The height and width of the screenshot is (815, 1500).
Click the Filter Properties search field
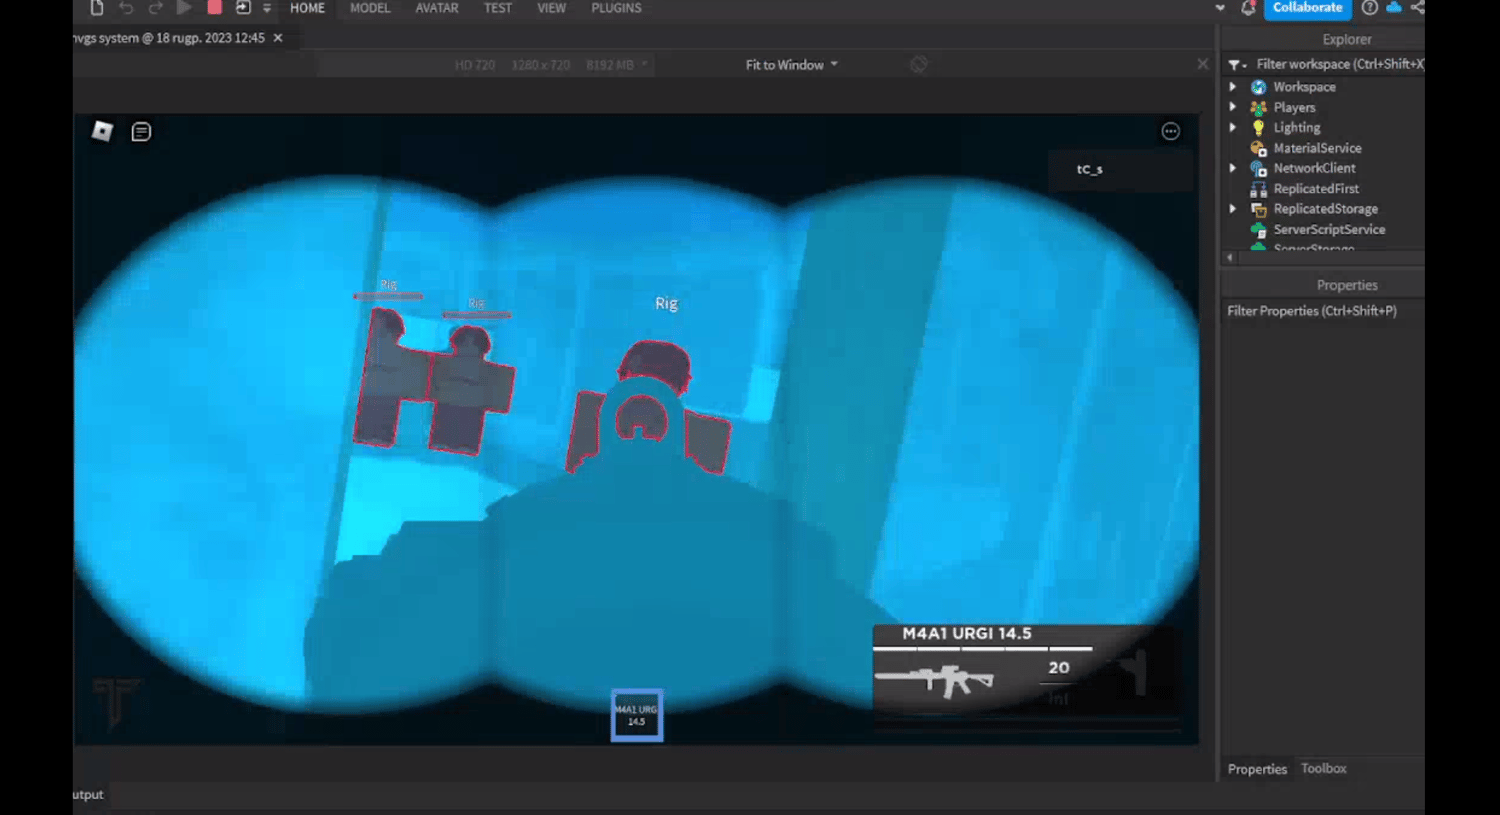click(x=1324, y=311)
